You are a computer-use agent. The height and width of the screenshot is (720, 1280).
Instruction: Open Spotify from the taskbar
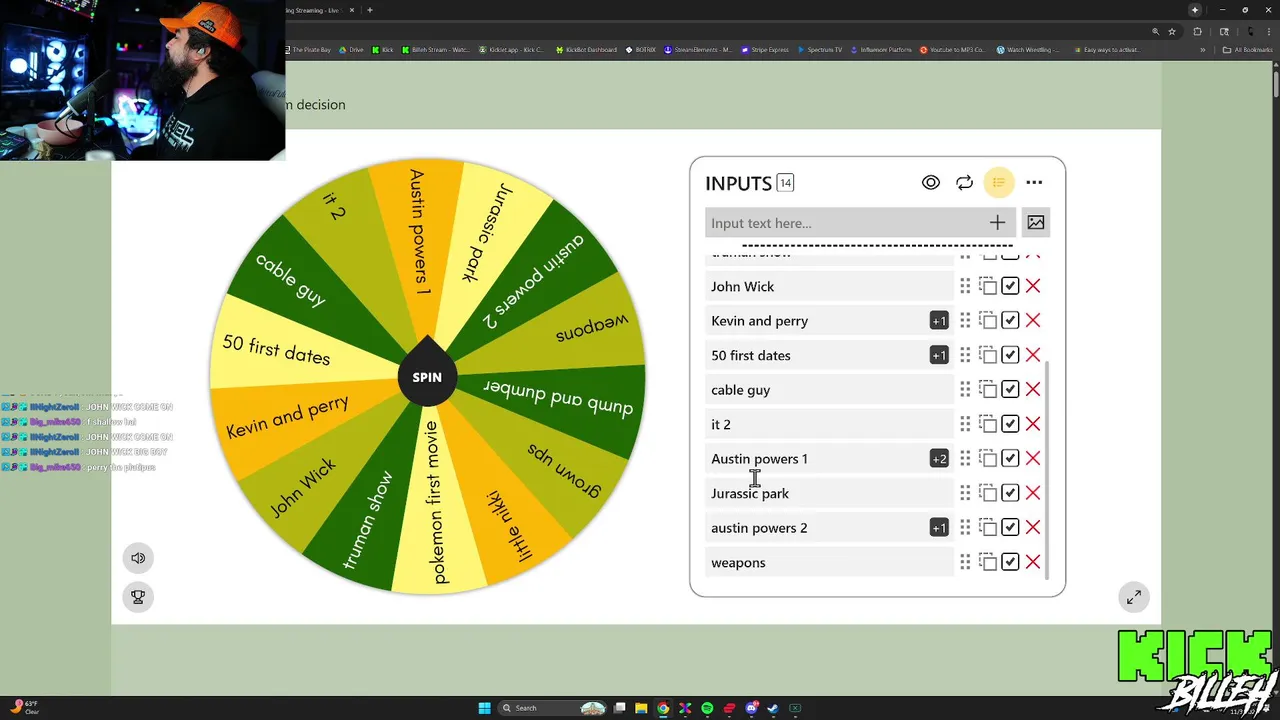pos(707,708)
